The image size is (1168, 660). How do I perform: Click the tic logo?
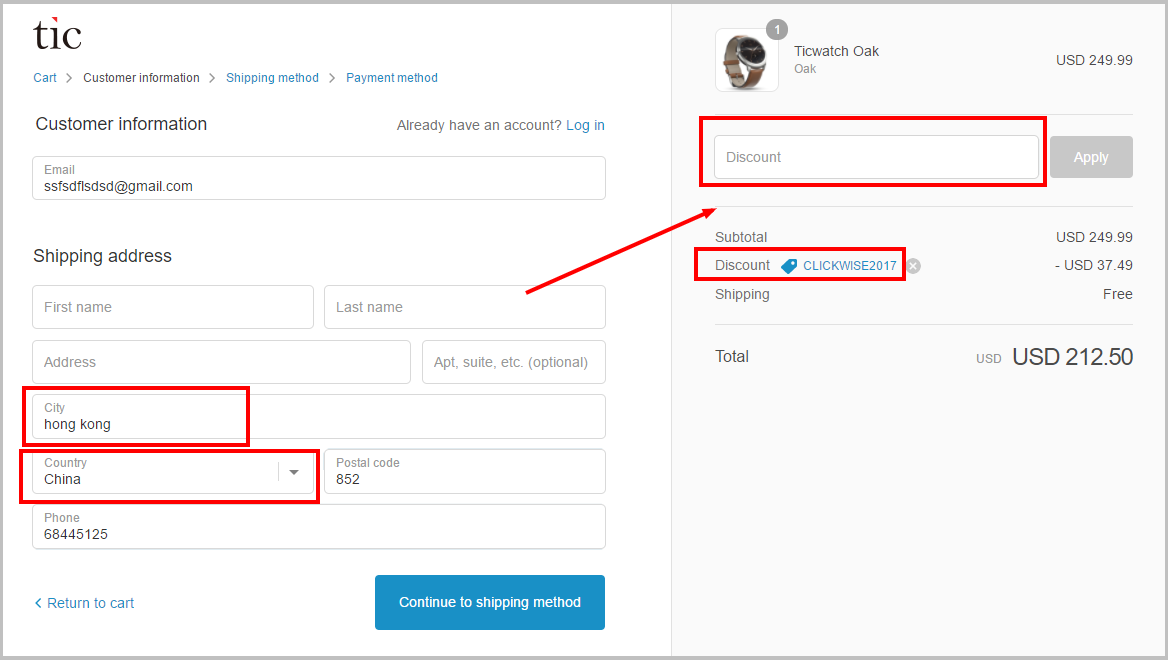[x=57, y=35]
